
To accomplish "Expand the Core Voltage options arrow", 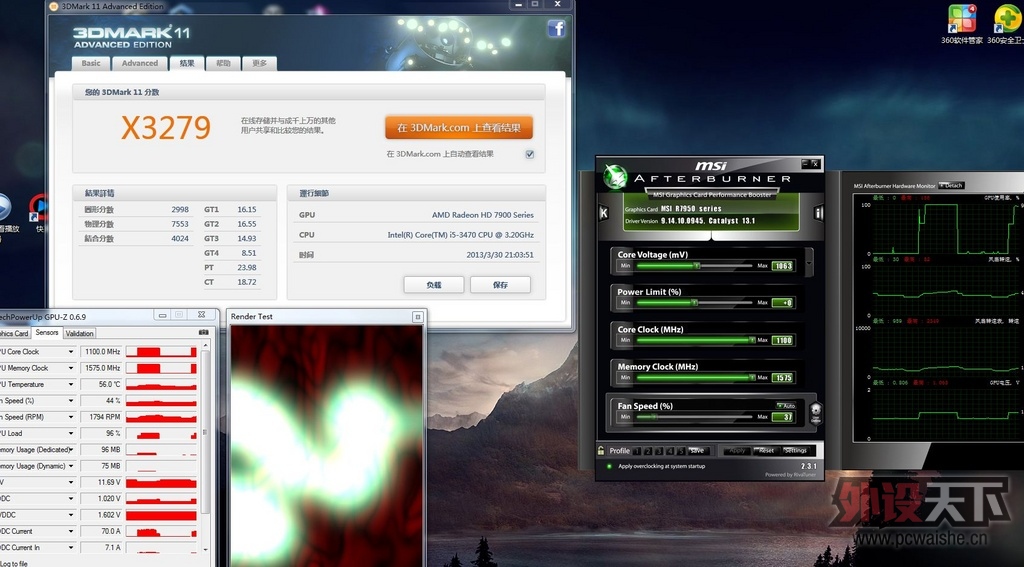I will click(x=810, y=261).
